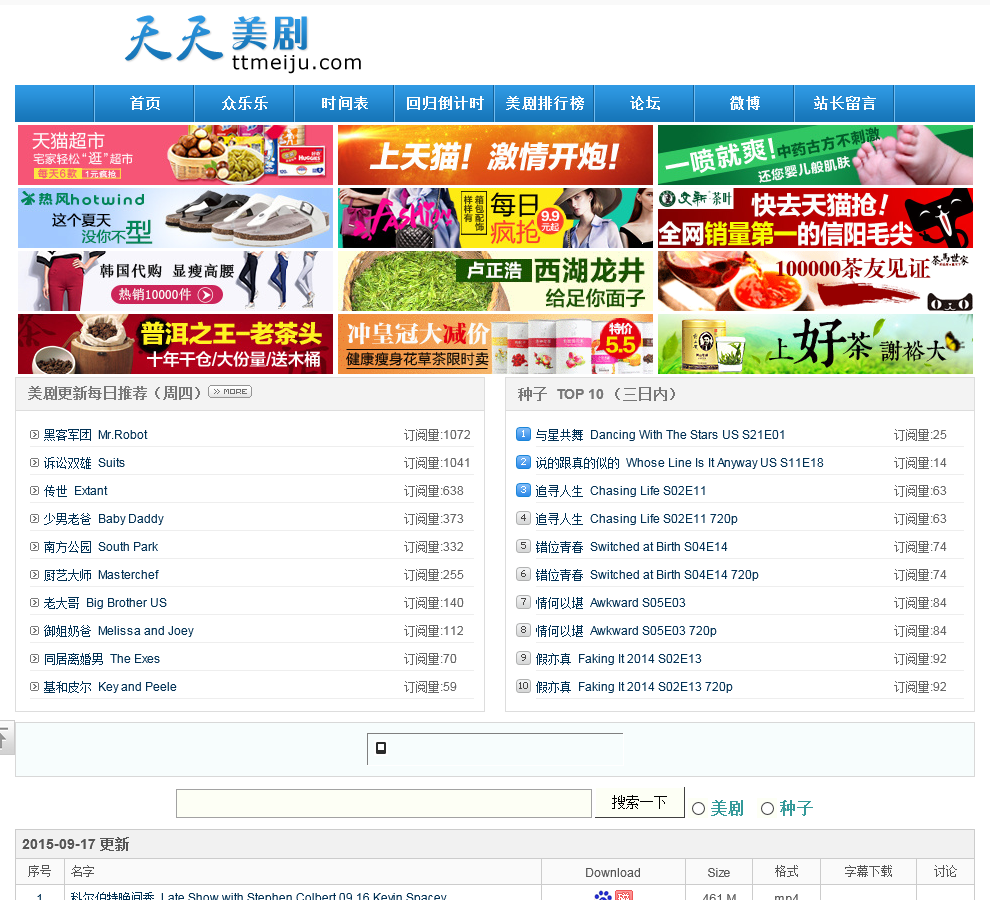Click rank 3 badge icon in TOP 10
Image resolution: width=990 pixels, height=900 pixels.
(x=523, y=489)
